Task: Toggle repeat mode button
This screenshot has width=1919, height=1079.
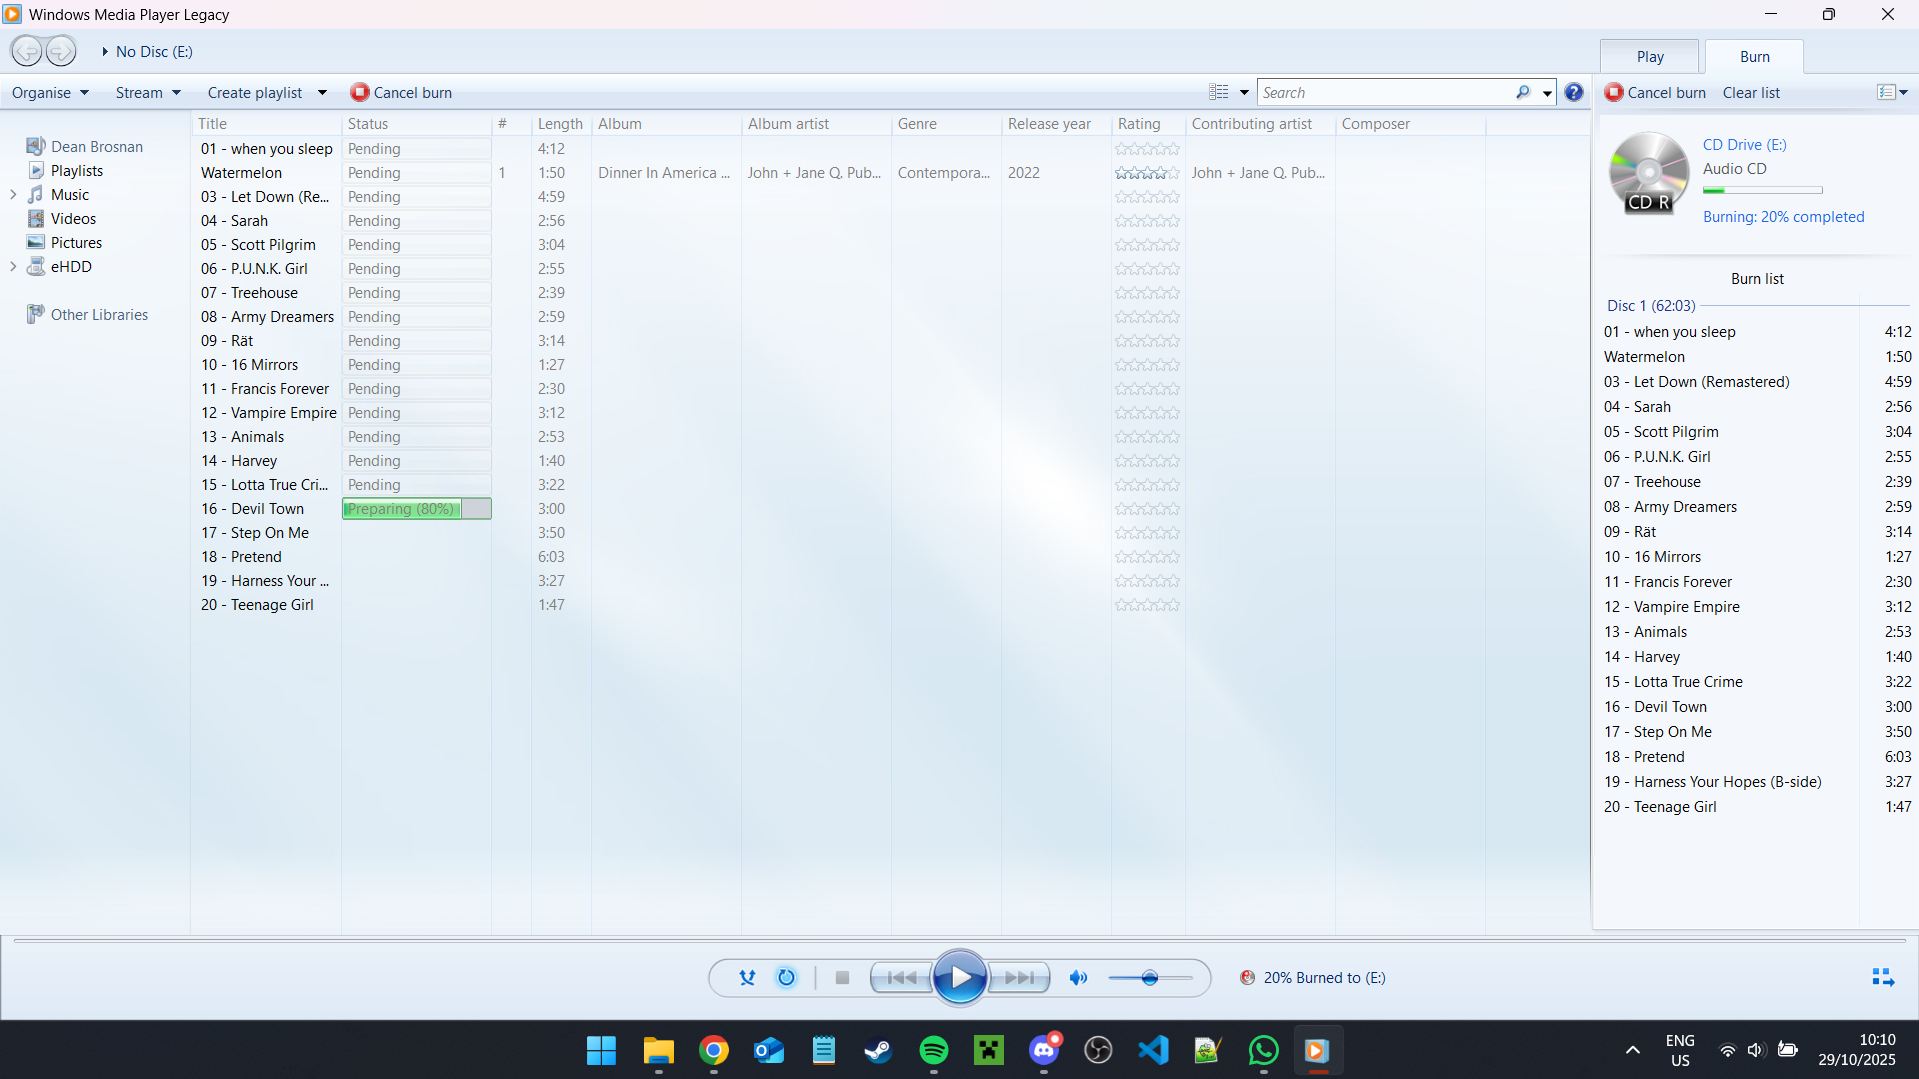Action: click(x=787, y=978)
